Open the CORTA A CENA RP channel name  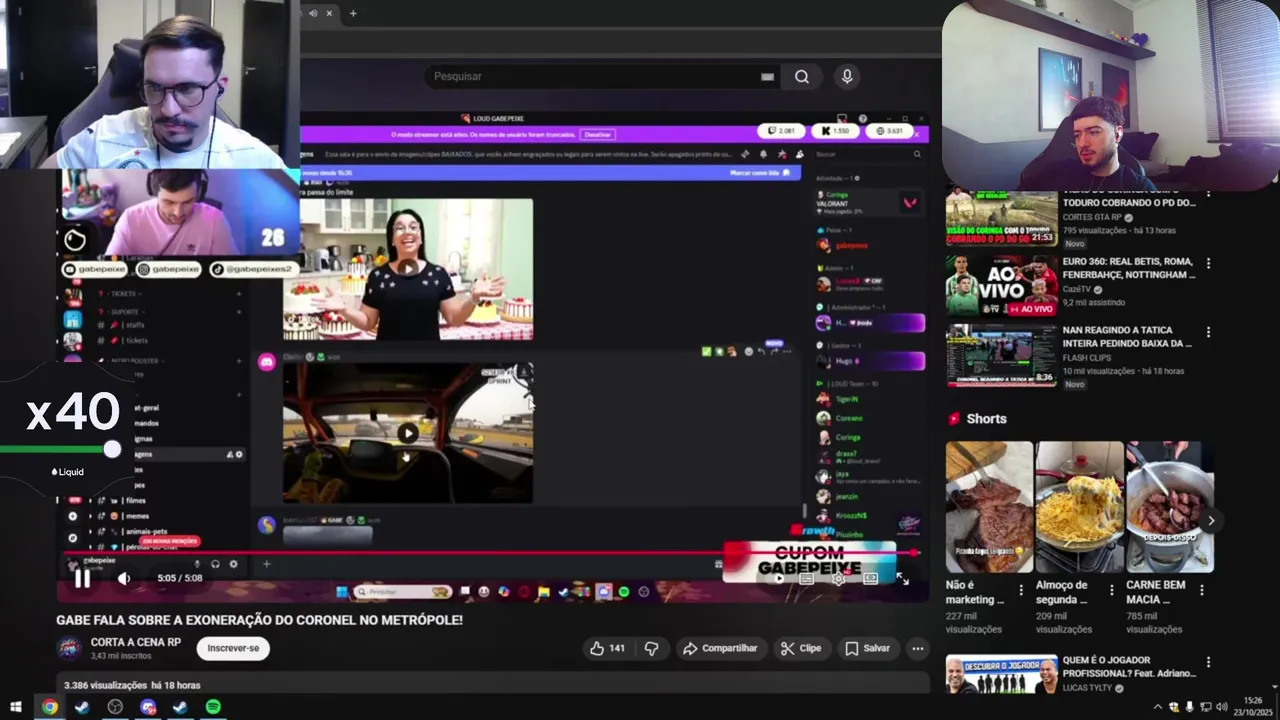click(x=136, y=642)
